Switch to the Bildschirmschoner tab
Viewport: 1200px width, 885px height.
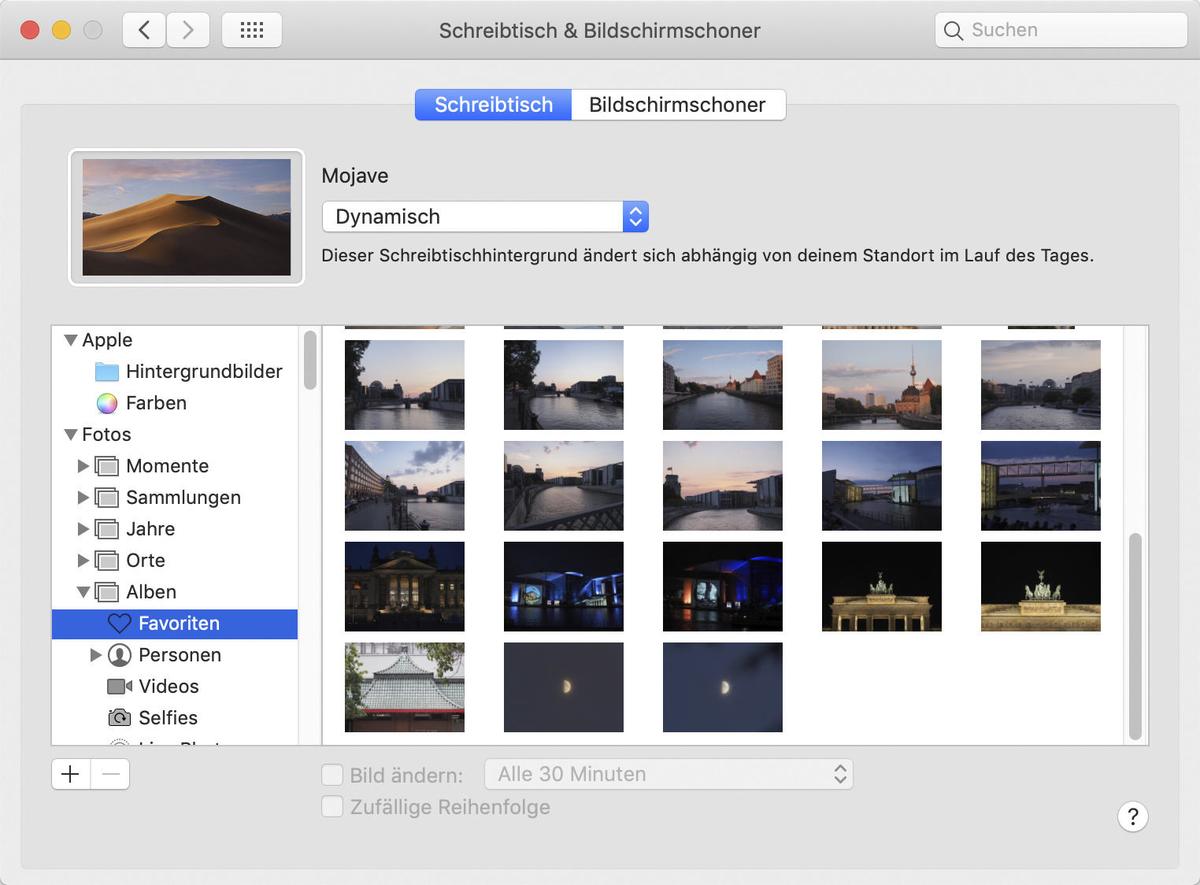pos(677,105)
